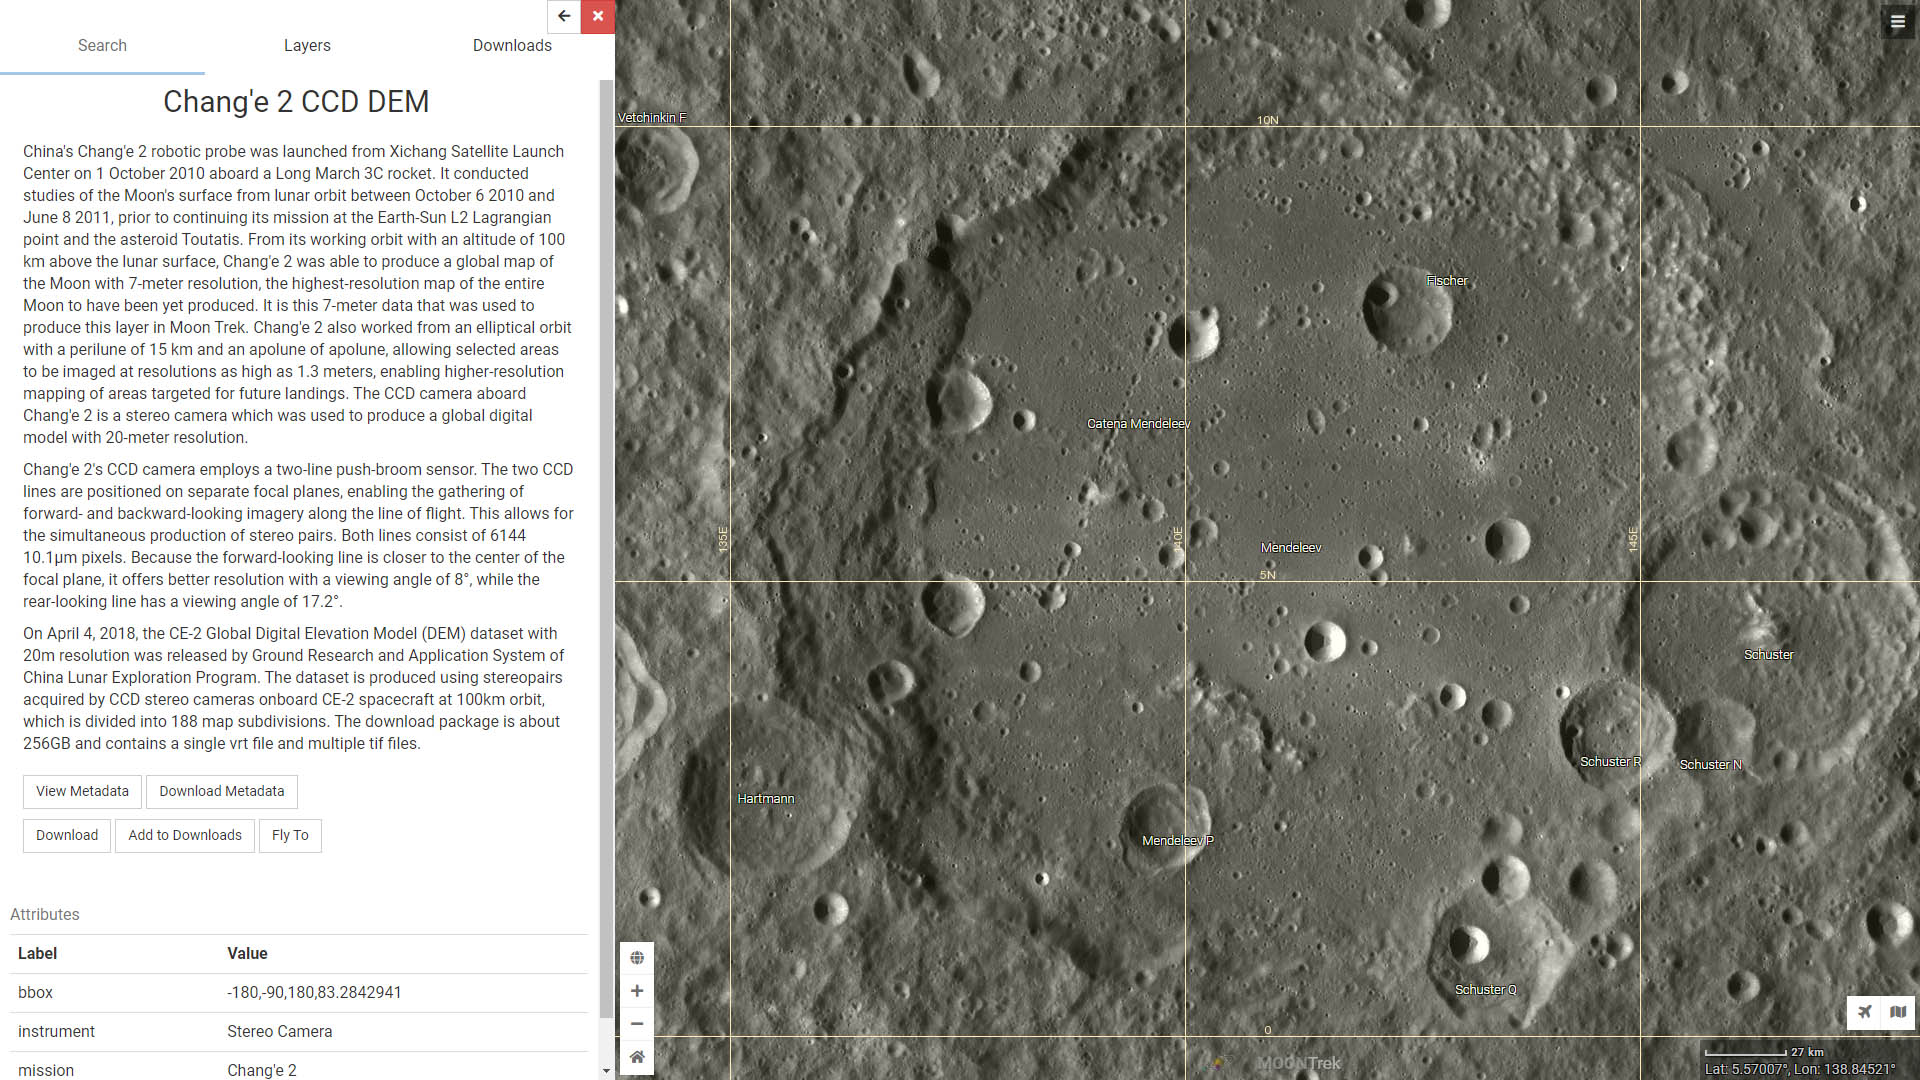Click the 5N latitude grid label

click(x=1268, y=576)
